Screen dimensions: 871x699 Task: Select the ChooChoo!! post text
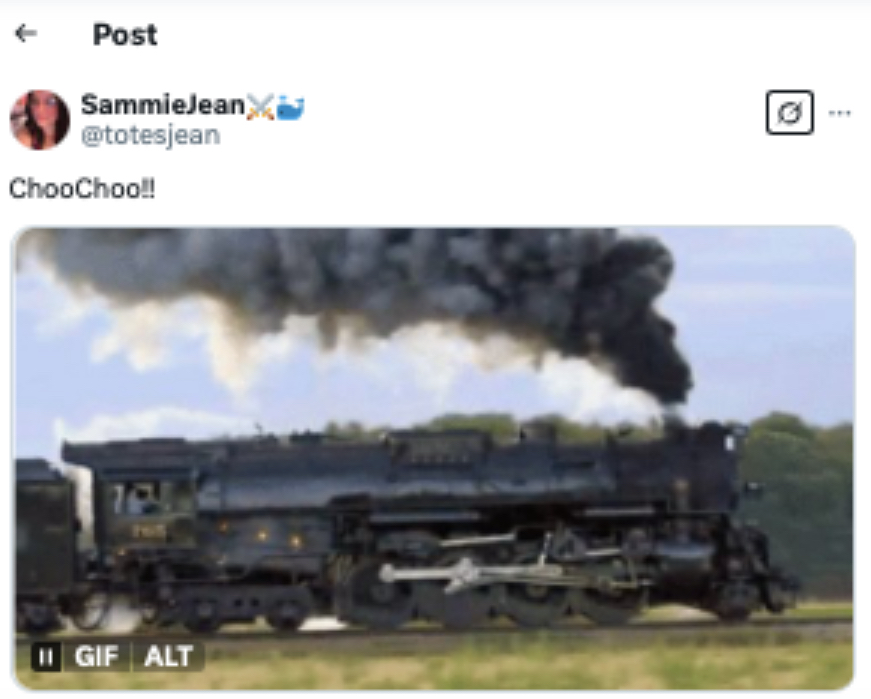pos(82,188)
